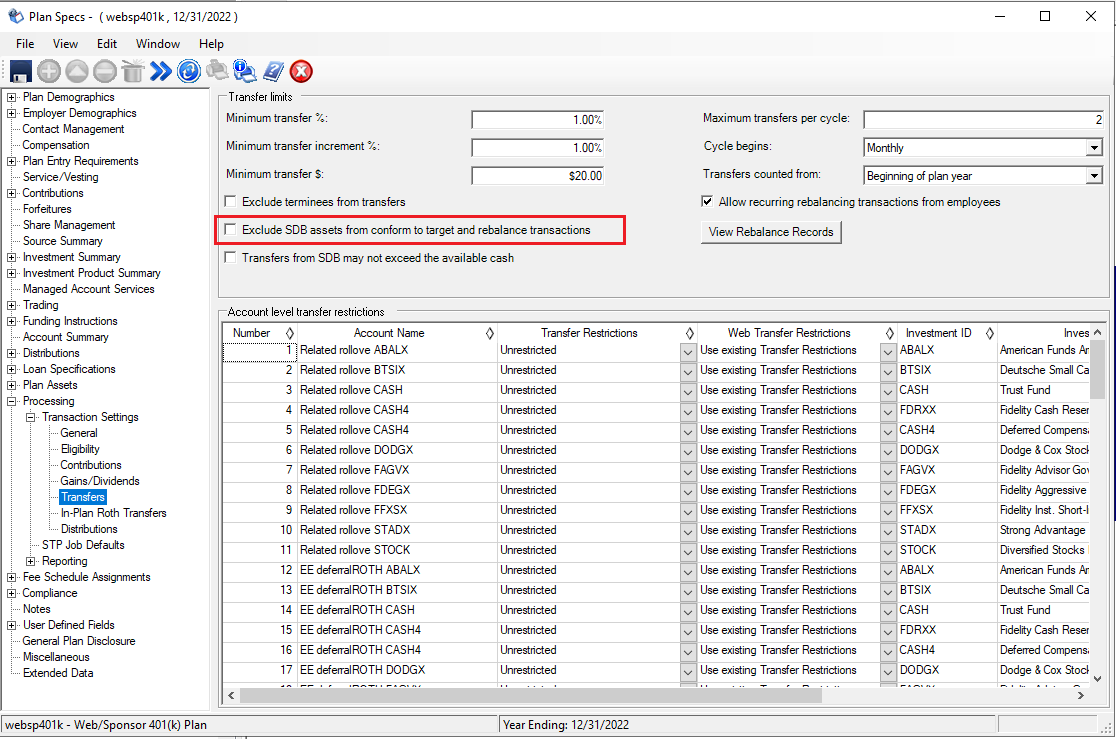Check Exclude SDB assets from conform to target
This screenshot has width=1116, height=741.
[x=231, y=229]
